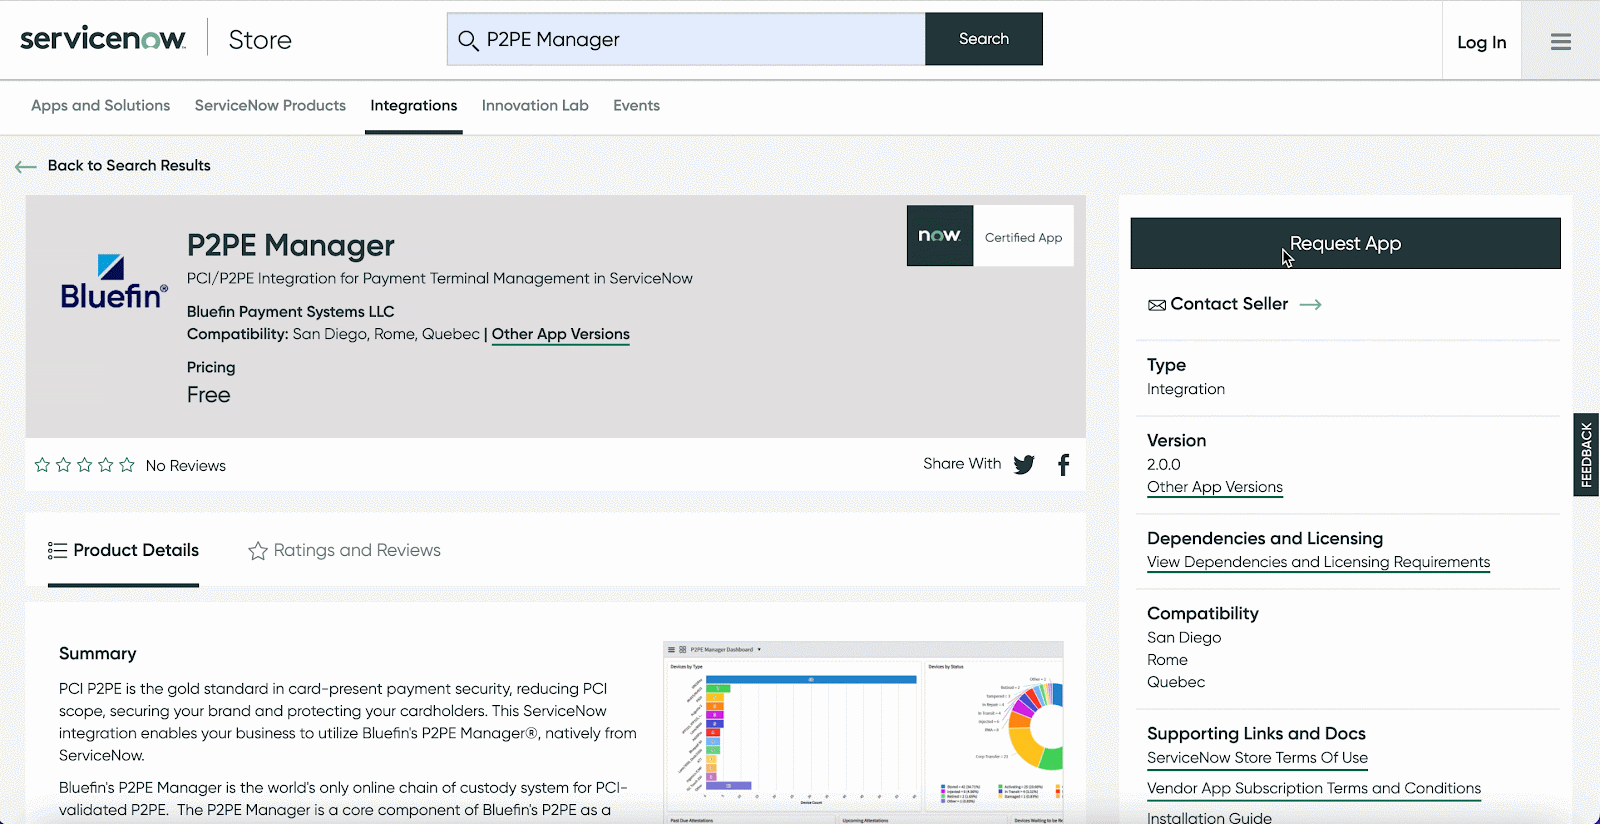This screenshot has width=1600, height=824.
Task: View Dependencies and Licensing Requirements
Action: click(x=1318, y=562)
